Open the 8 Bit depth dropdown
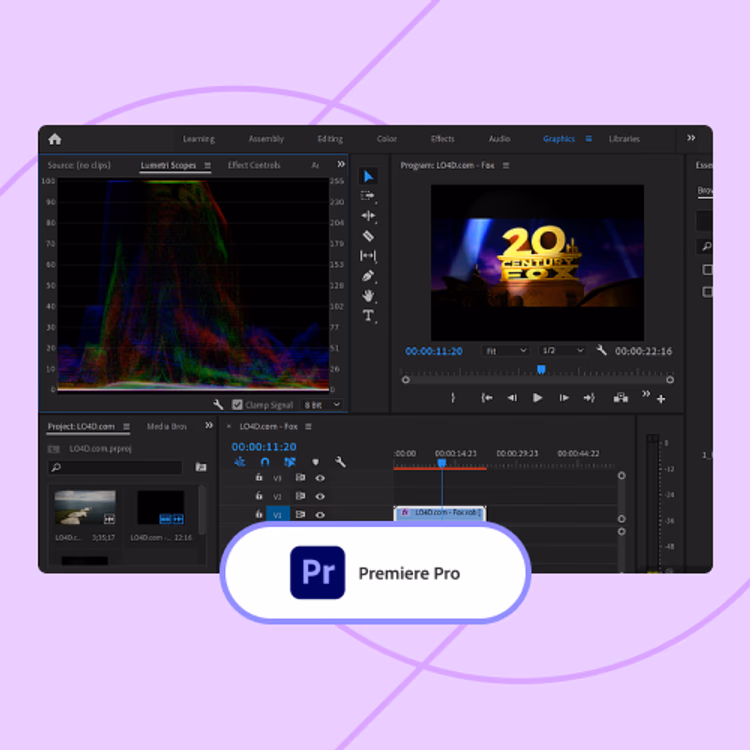Viewport: 750px width, 750px height. [321, 405]
